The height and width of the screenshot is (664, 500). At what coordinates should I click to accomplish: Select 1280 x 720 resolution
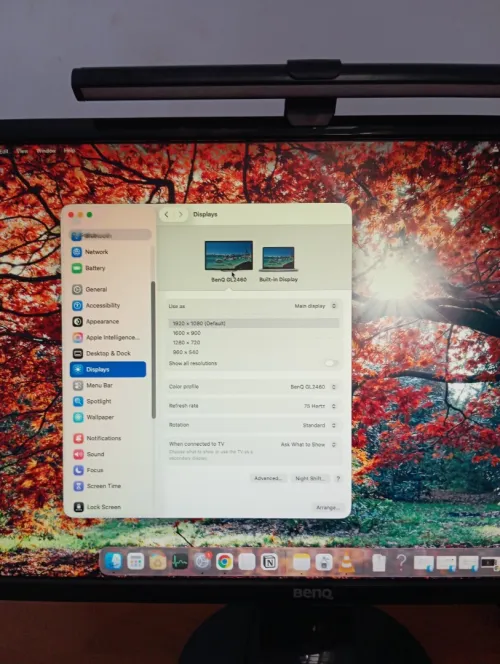coord(254,343)
